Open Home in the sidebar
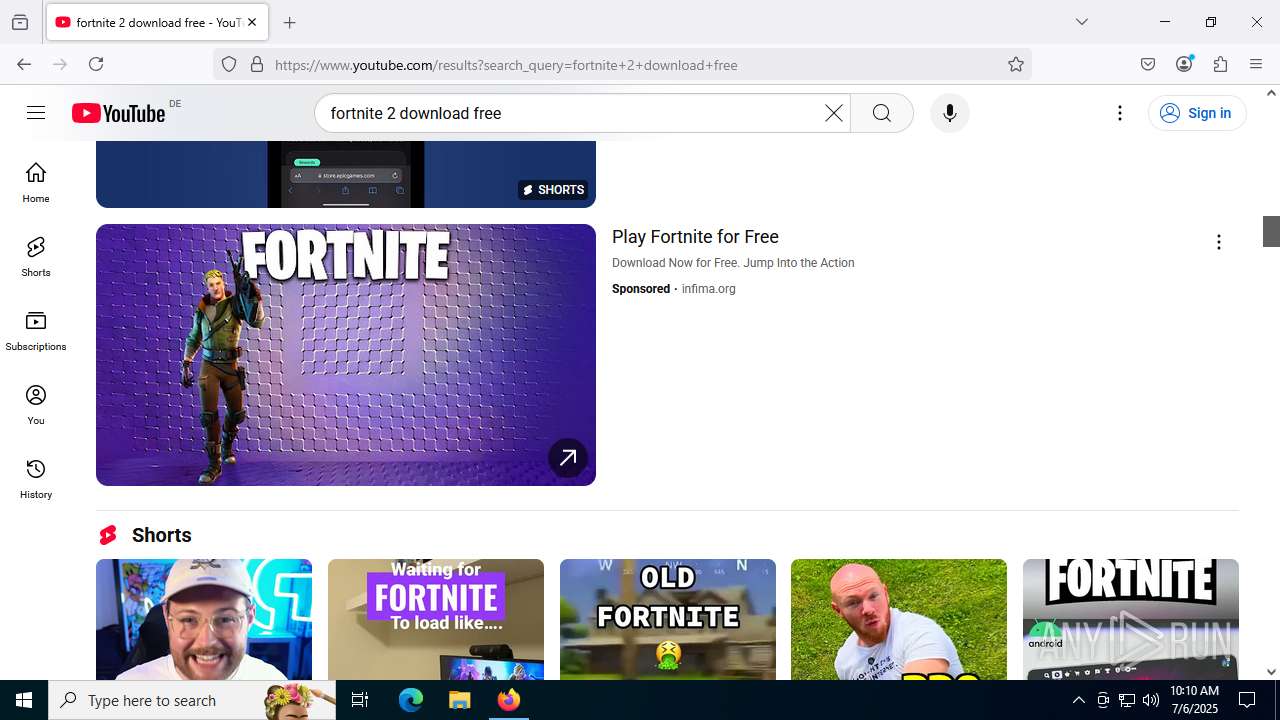The image size is (1280, 720). point(36,183)
